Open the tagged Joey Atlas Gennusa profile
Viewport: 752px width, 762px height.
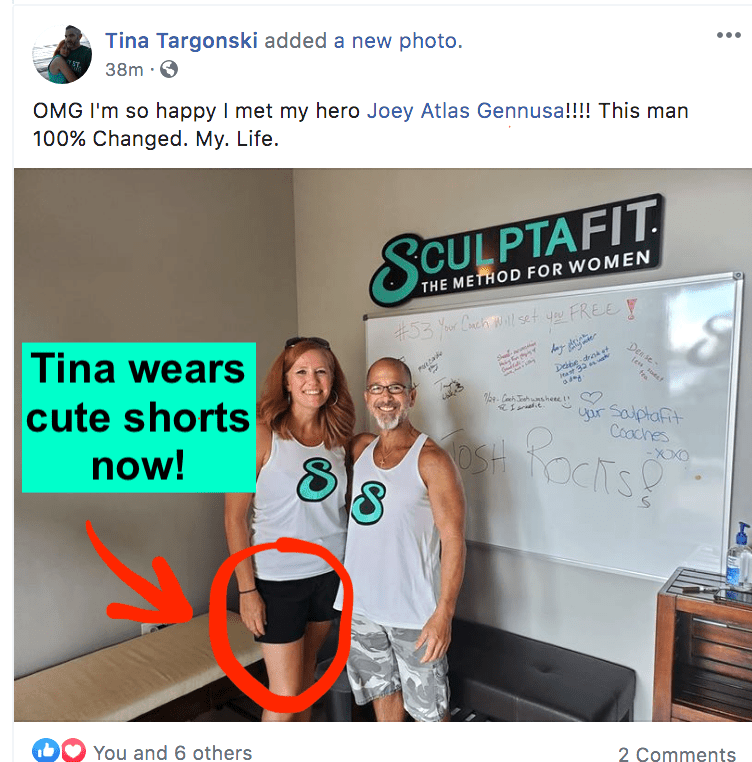coord(465,111)
